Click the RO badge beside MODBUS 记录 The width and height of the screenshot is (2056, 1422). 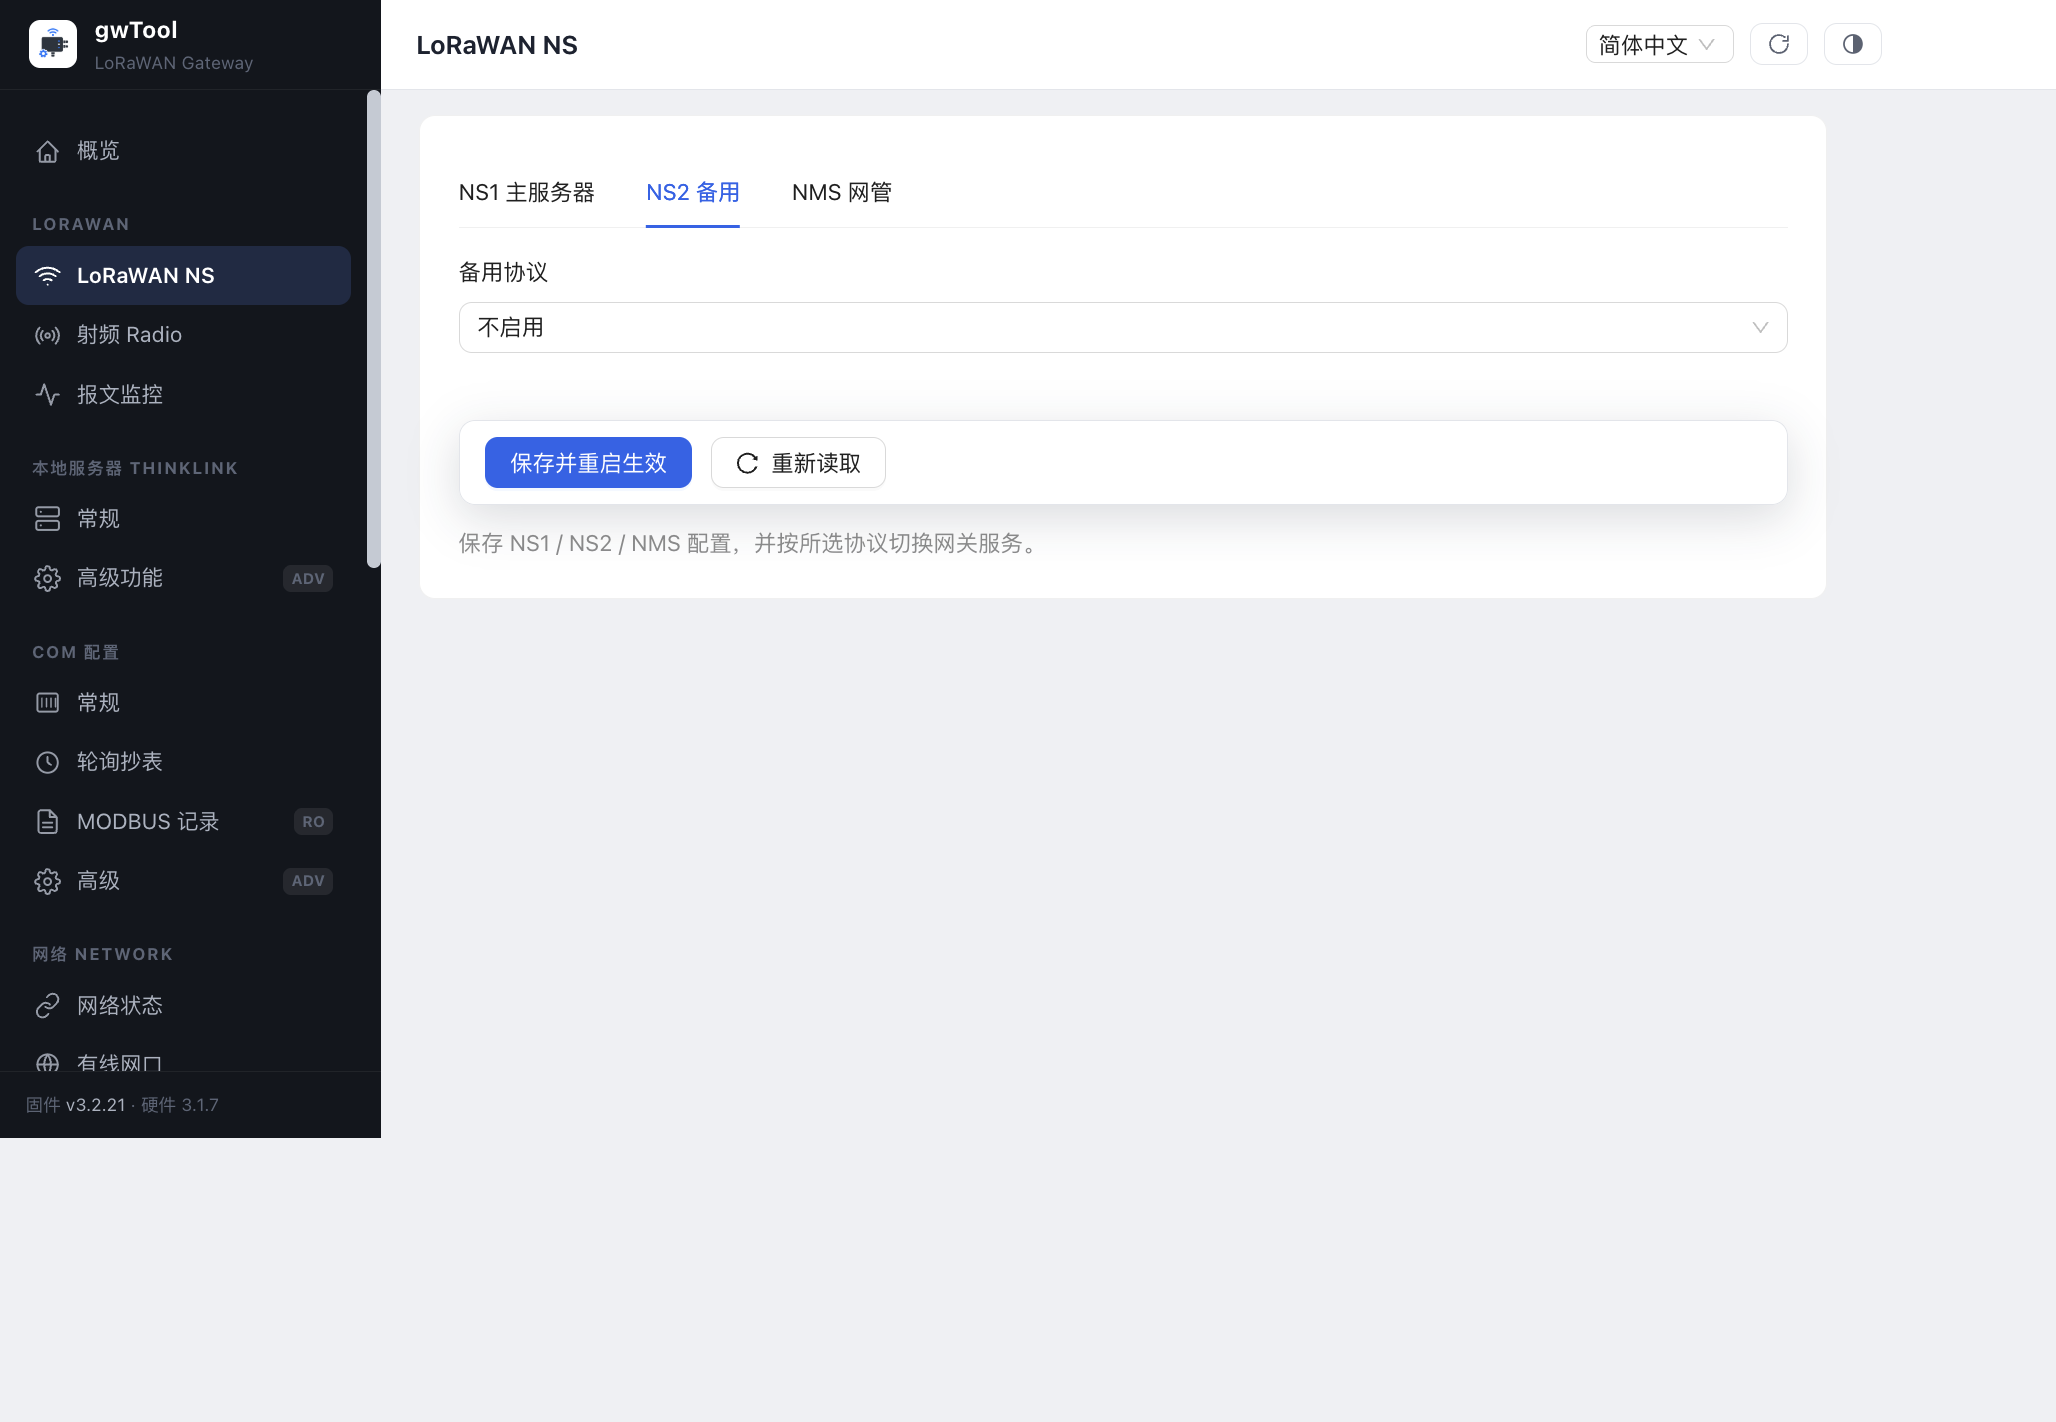click(x=313, y=822)
